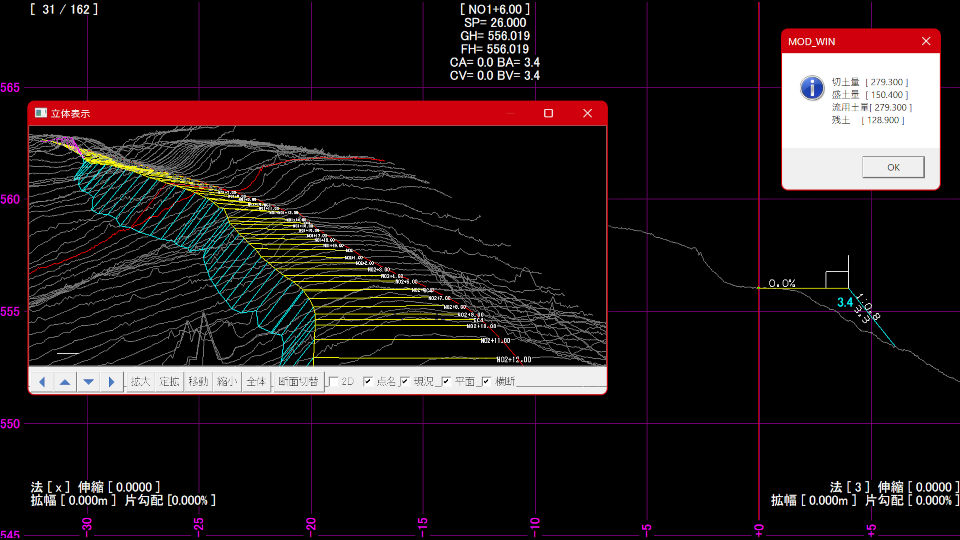Click the 全体 fit-all button
The image size is (960, 540).
pos(256,382)
